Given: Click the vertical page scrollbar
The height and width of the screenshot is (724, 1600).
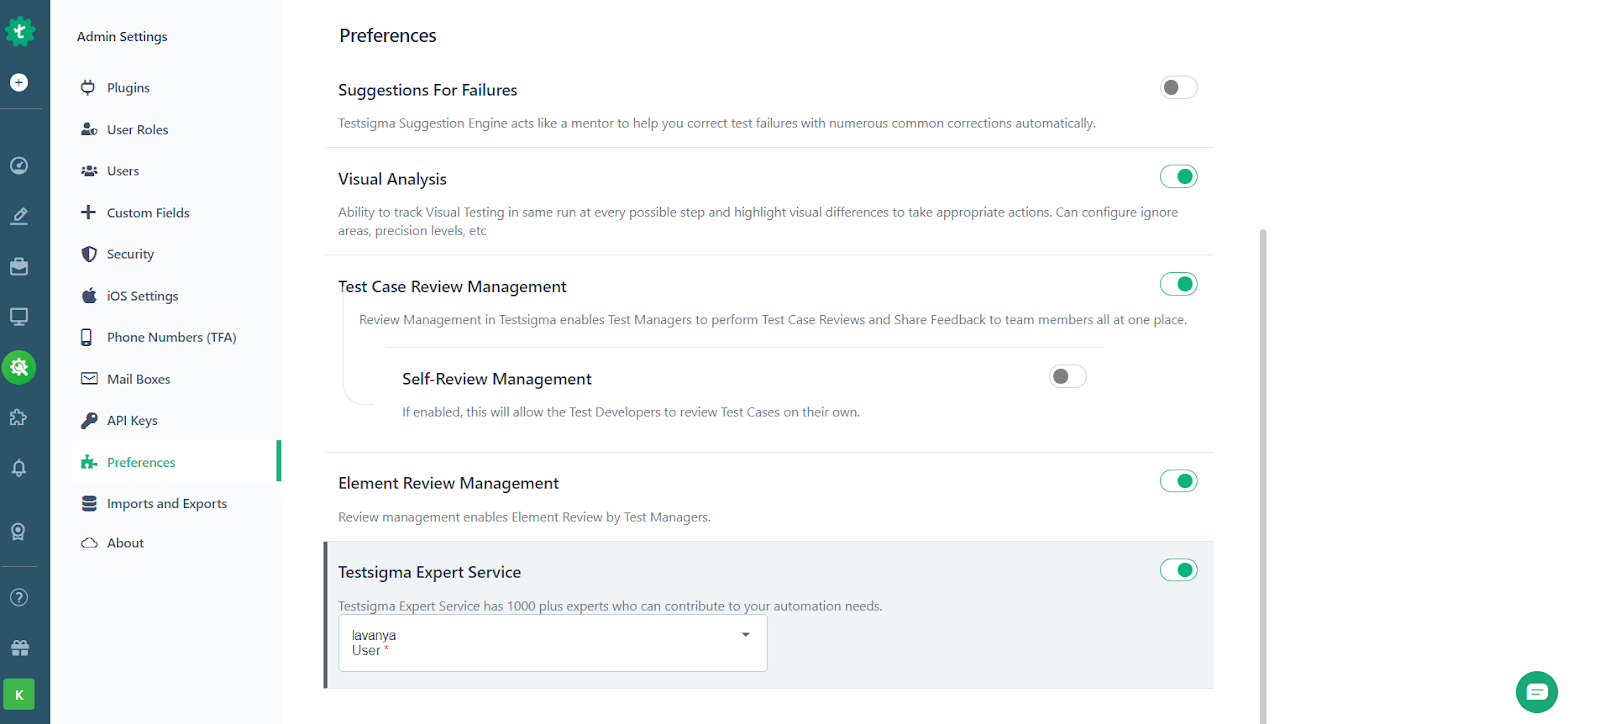Looking at the screenshot, I should click(1263, 476).
